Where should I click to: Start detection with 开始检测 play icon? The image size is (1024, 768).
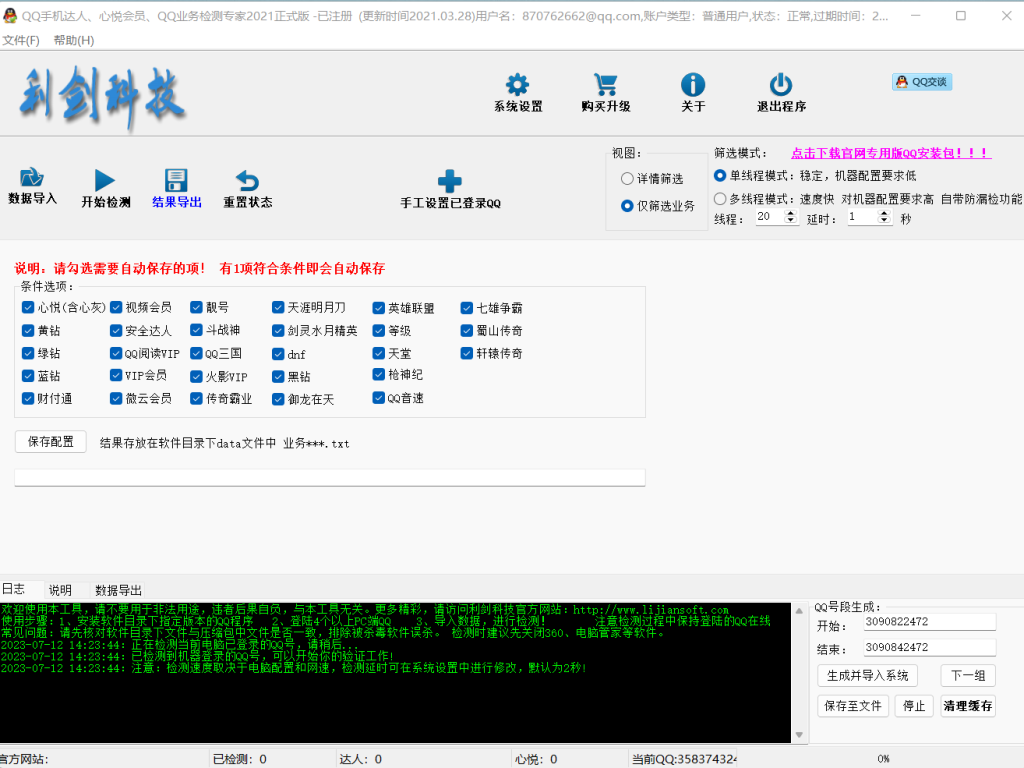coord(105,181)
